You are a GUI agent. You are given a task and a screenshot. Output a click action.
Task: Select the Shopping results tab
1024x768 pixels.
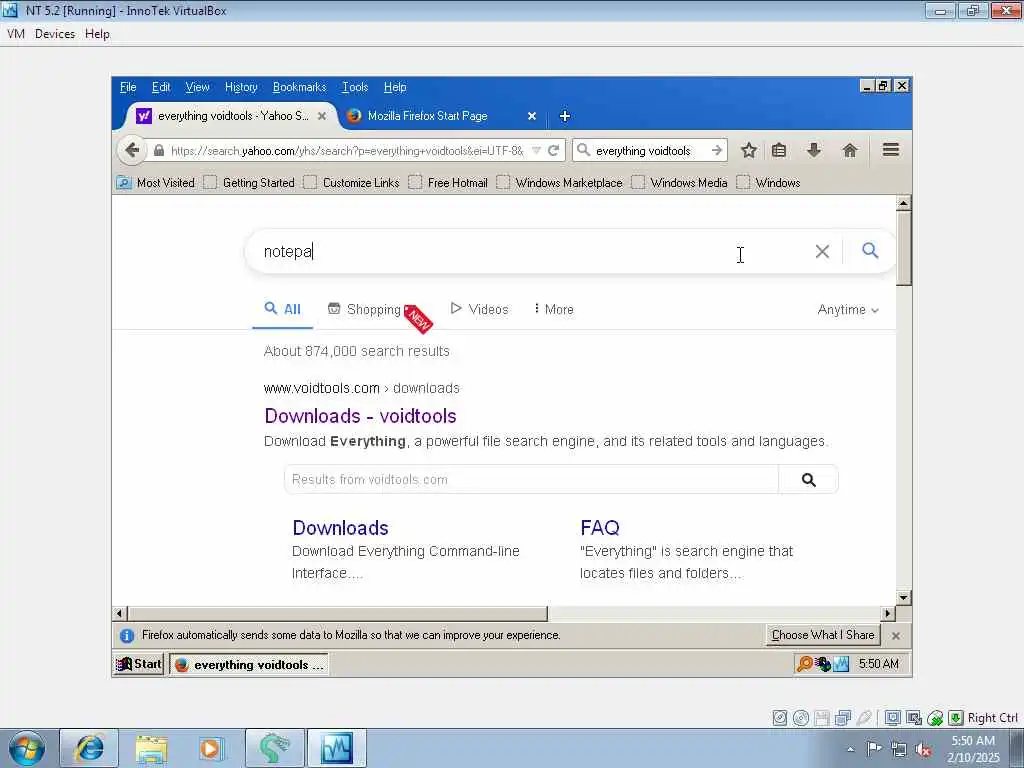pyautogui.click(x=364, y=310)
